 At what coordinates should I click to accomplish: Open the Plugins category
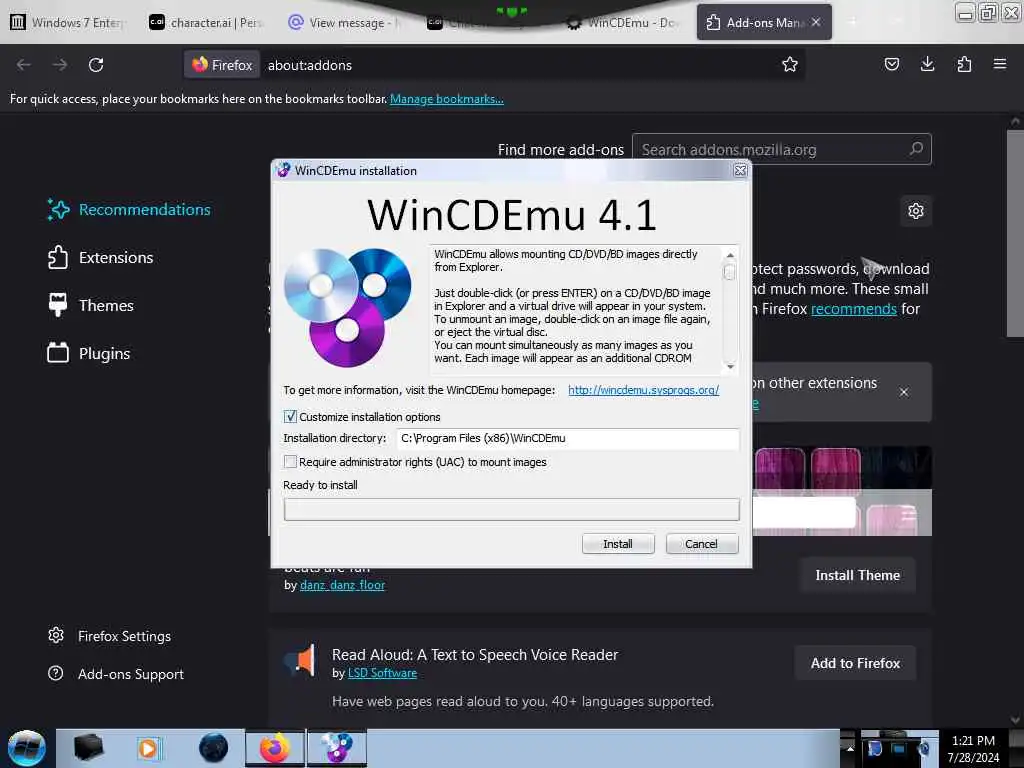[89, 353]
